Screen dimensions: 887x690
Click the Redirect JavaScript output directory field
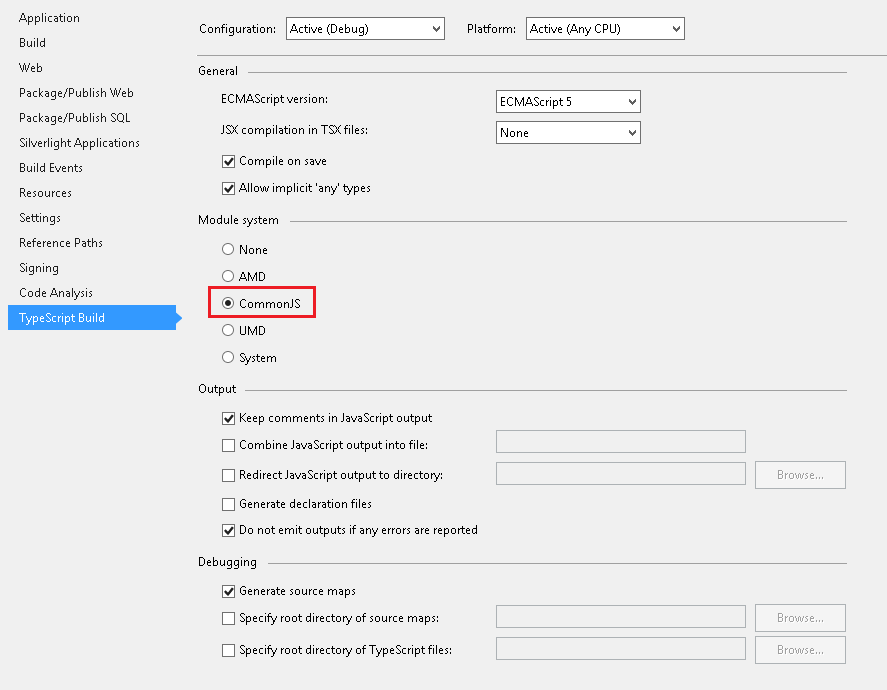click(621, 474)
